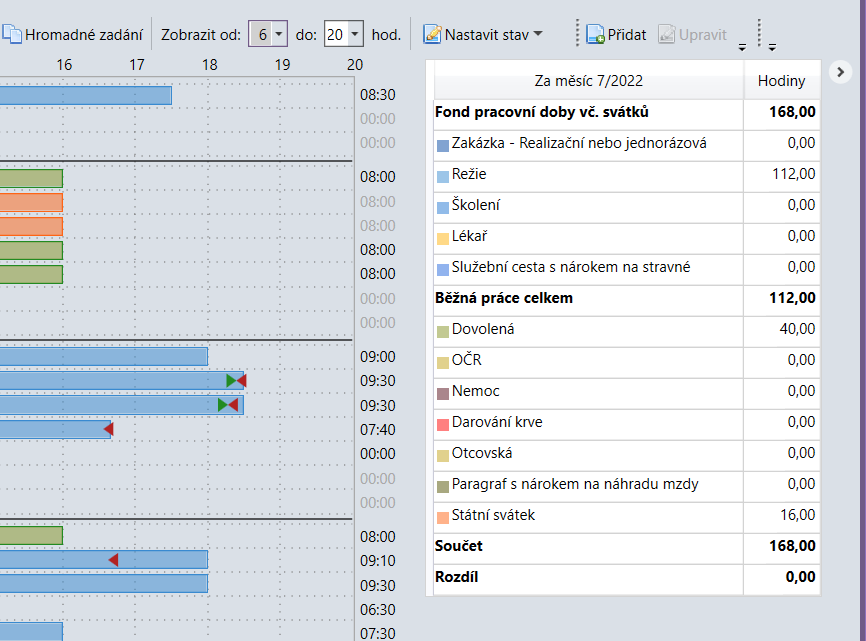The height and width of the screenshot is (641, 866).
Task: Click the Dovolená color swatch in legend
Action: point(443,330)
